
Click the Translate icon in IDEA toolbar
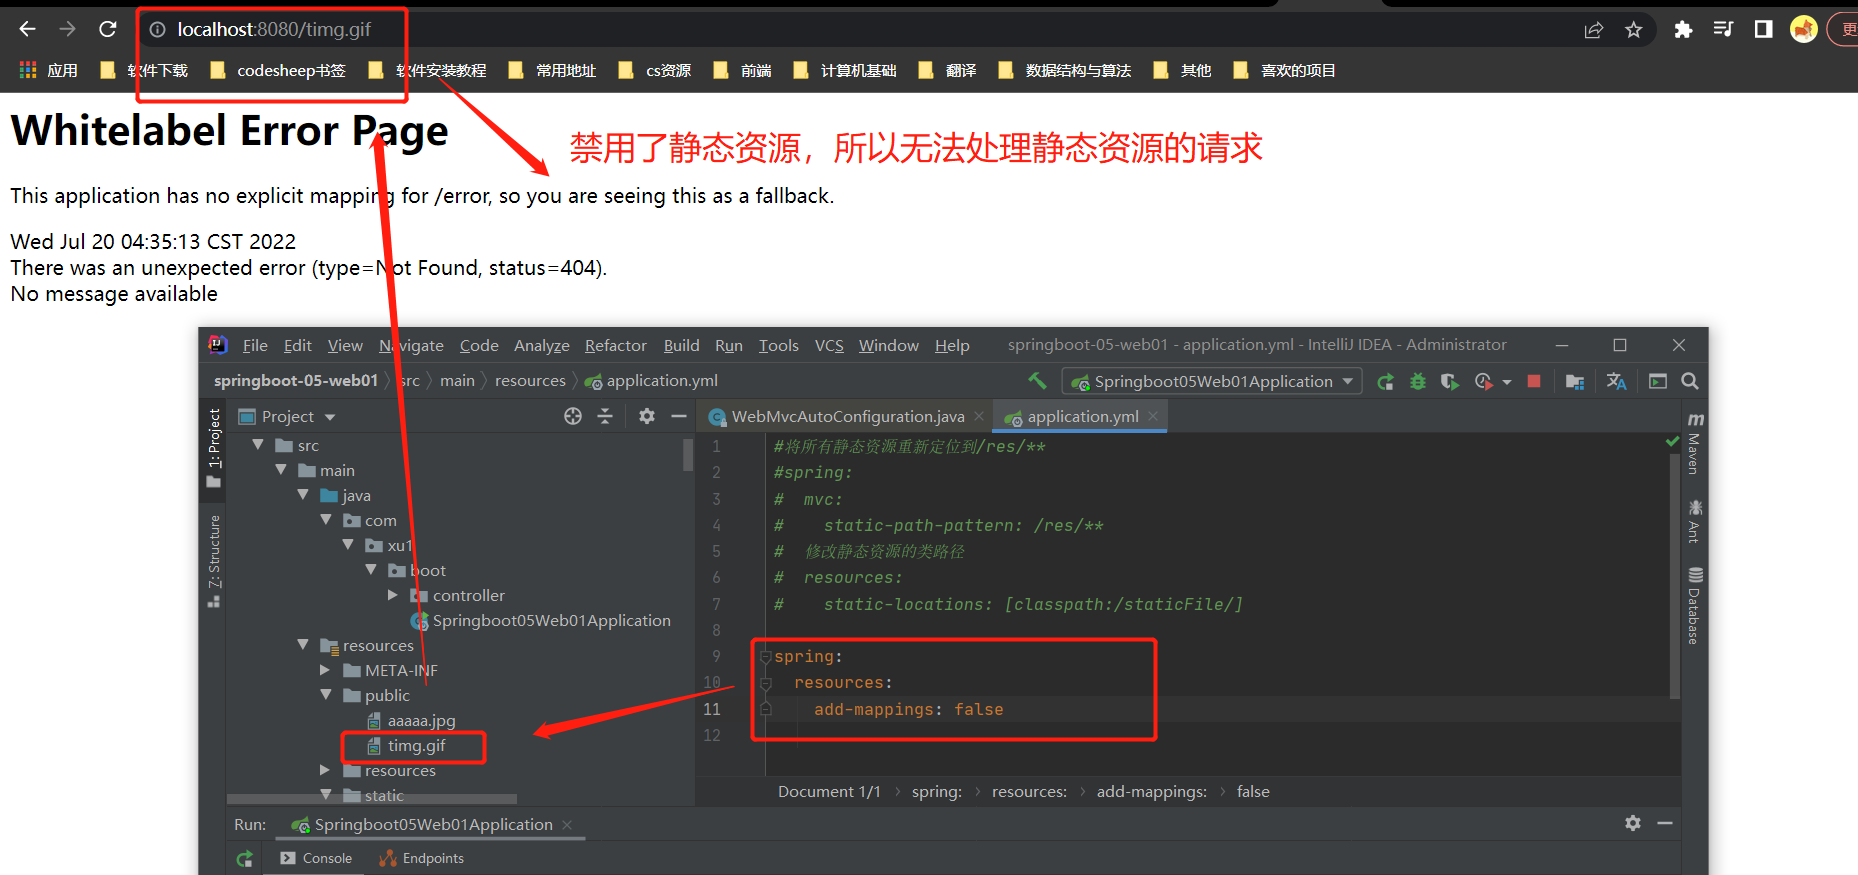pyautogui.click(x=1616, y=381)
